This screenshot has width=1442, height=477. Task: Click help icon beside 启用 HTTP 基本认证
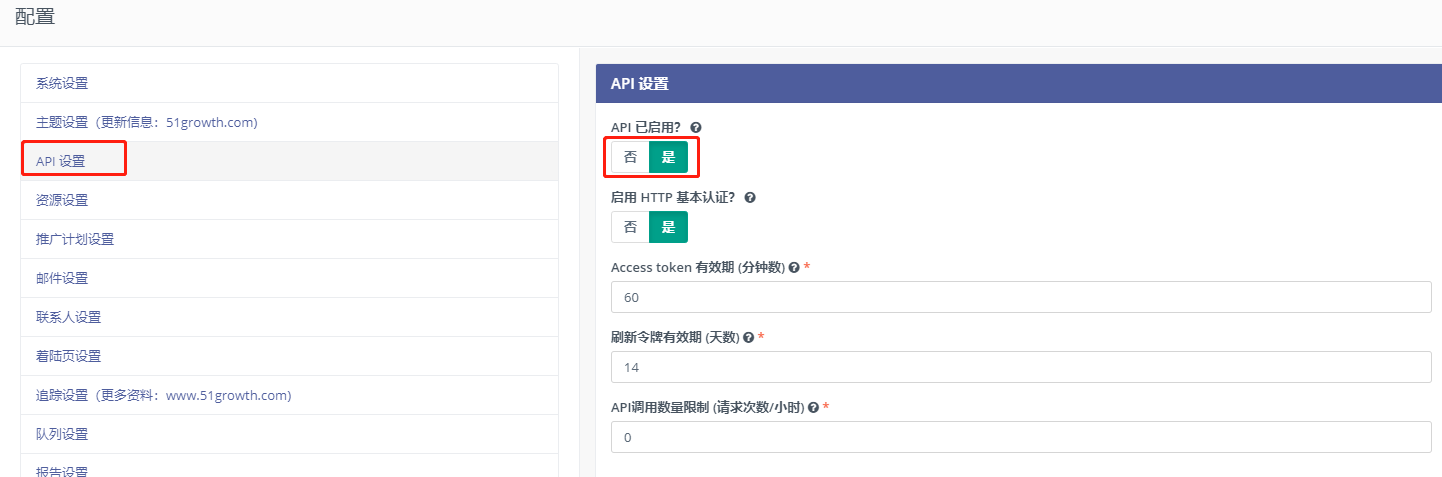pyautogui.click(x=750, y=198)
